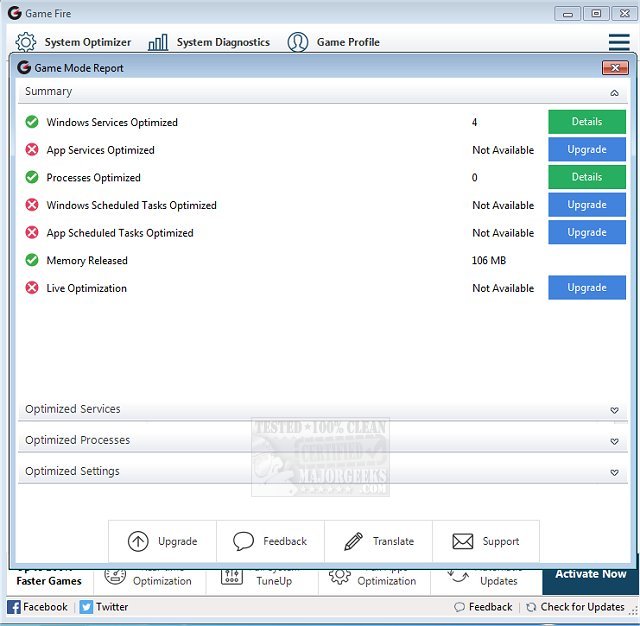Click Game Fire logo in title bar
640x626 pixels.
tap(15, 13)
